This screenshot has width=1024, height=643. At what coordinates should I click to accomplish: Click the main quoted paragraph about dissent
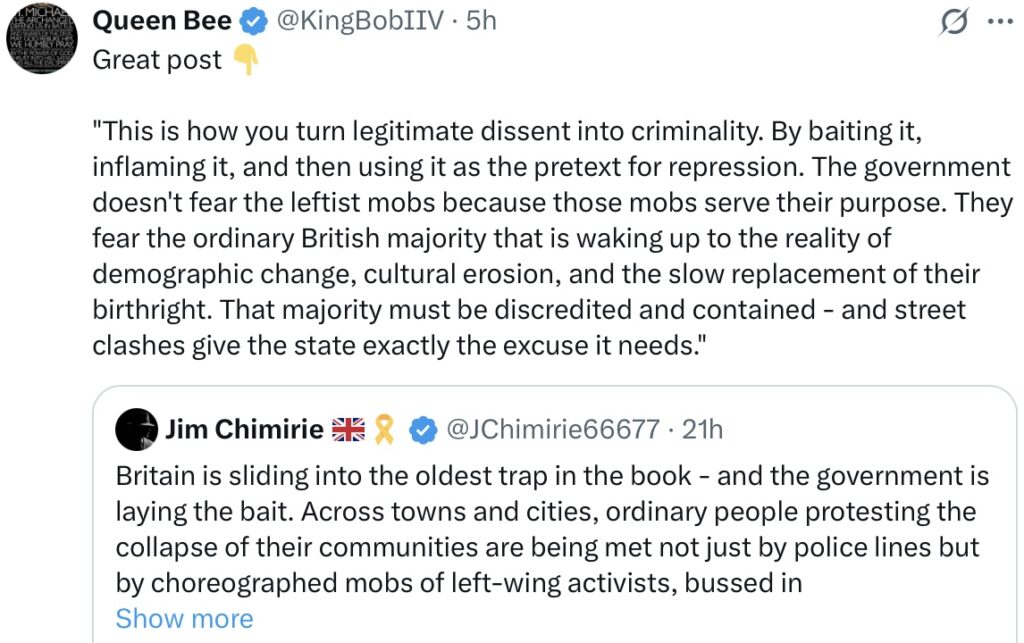[552, 238]
